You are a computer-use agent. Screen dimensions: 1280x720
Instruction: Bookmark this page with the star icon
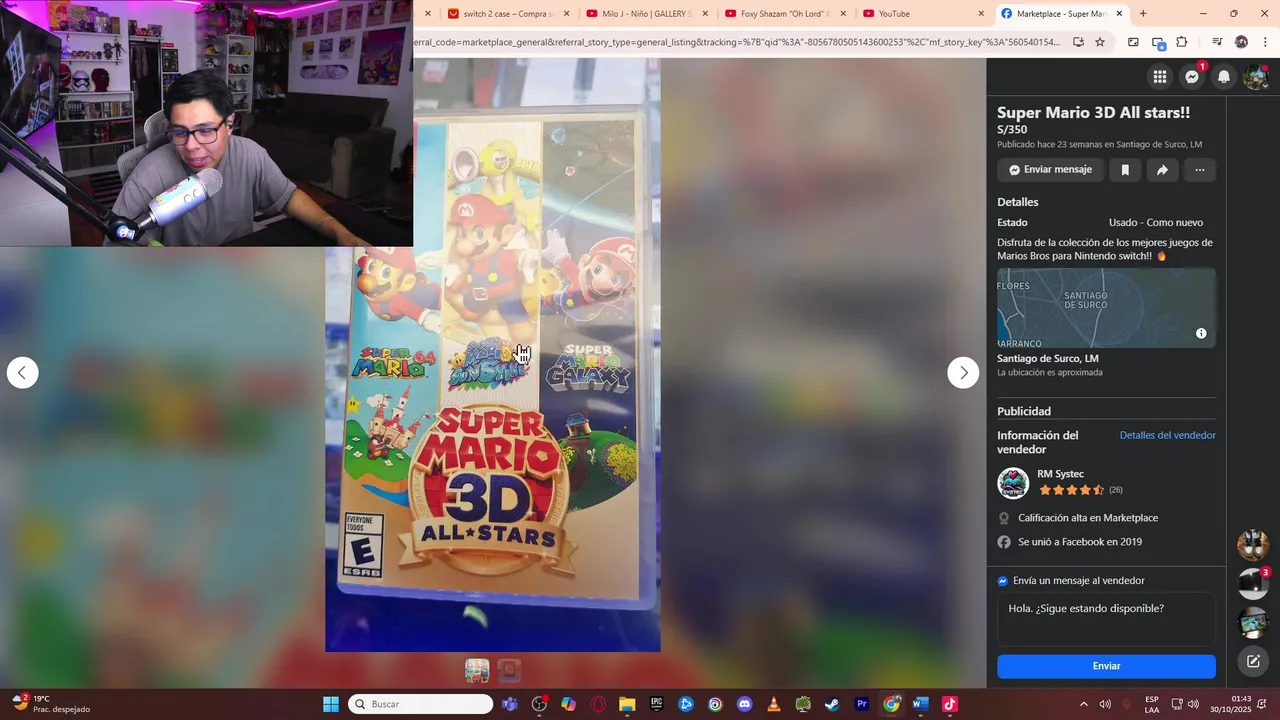[1100, 42]
